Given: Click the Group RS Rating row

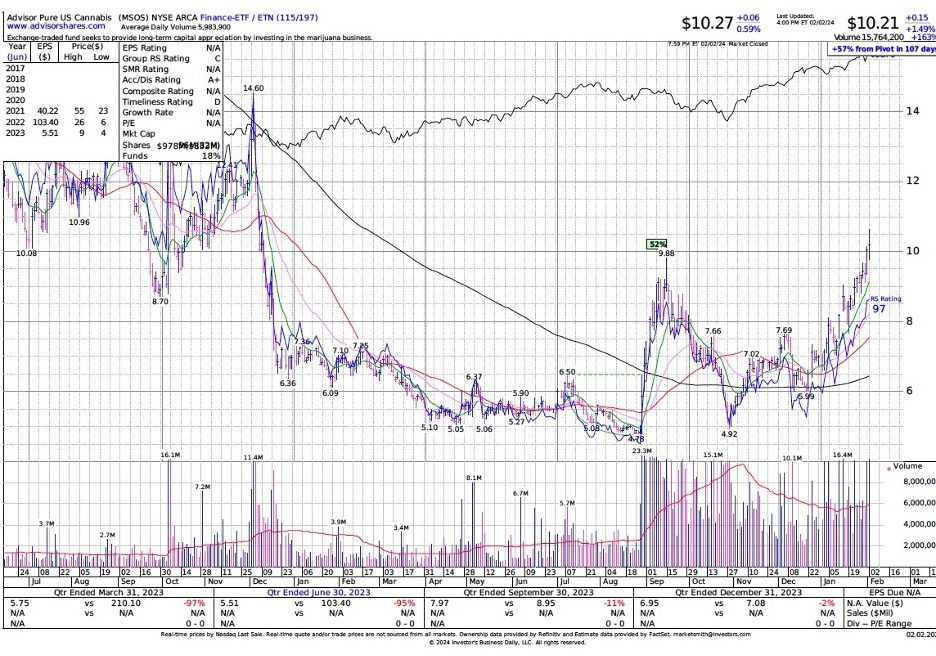Looking at the screenshot, I should (x=171, y=58).
